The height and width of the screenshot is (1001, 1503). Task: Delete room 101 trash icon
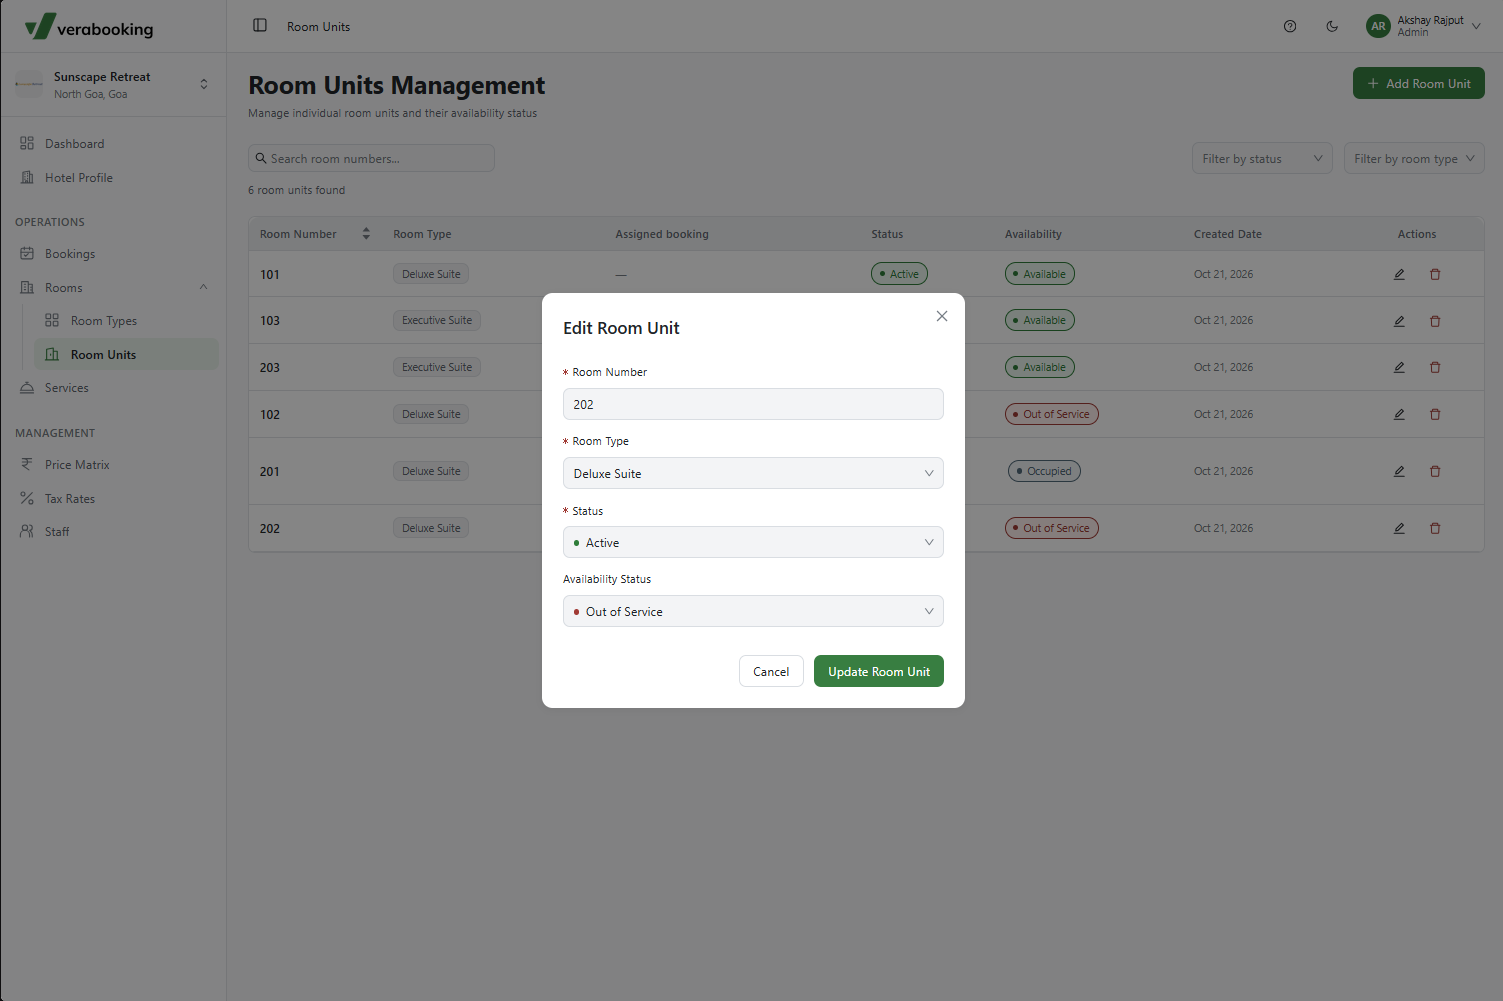click(x=1435, y=274)
